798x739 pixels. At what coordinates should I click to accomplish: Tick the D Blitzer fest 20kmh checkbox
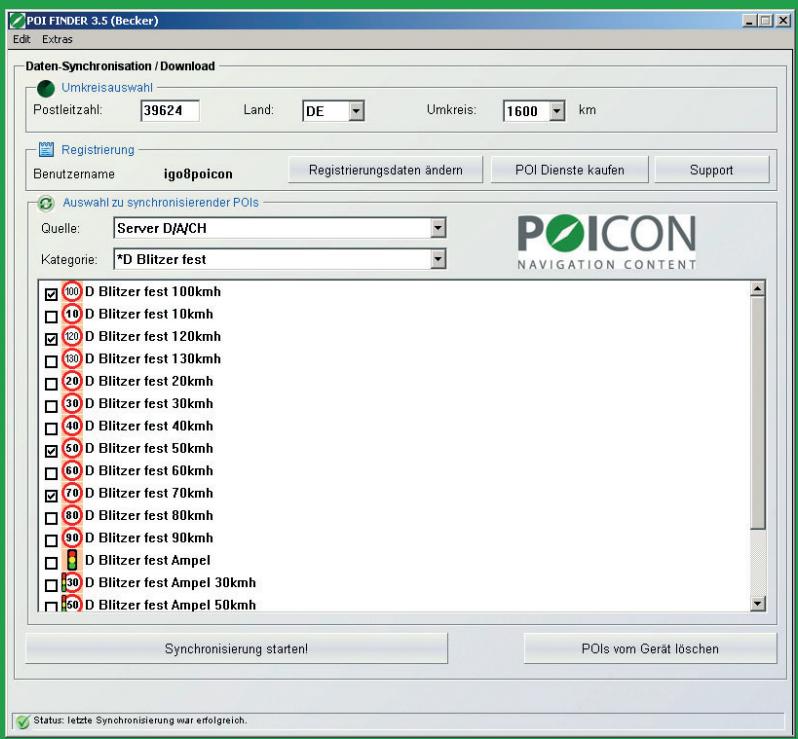pyautogui.click(x=51, y=384)
